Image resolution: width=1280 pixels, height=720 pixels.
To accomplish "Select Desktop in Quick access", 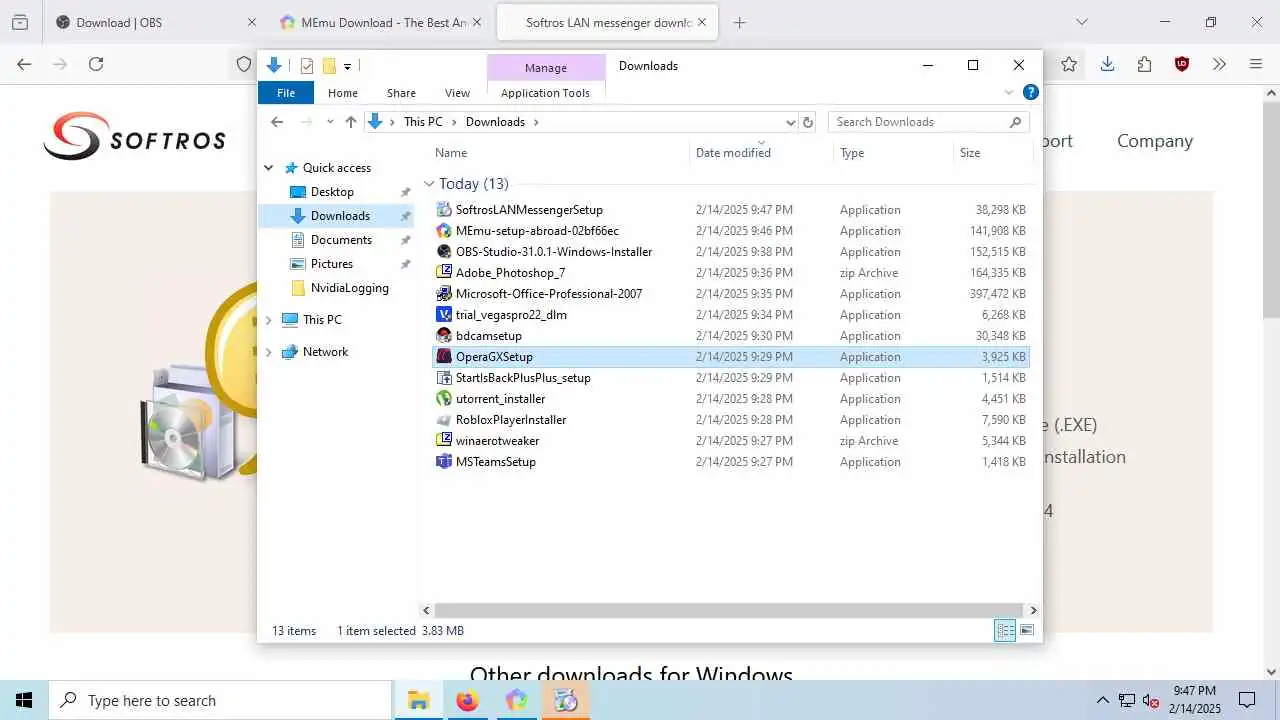I will click(332, 192).
